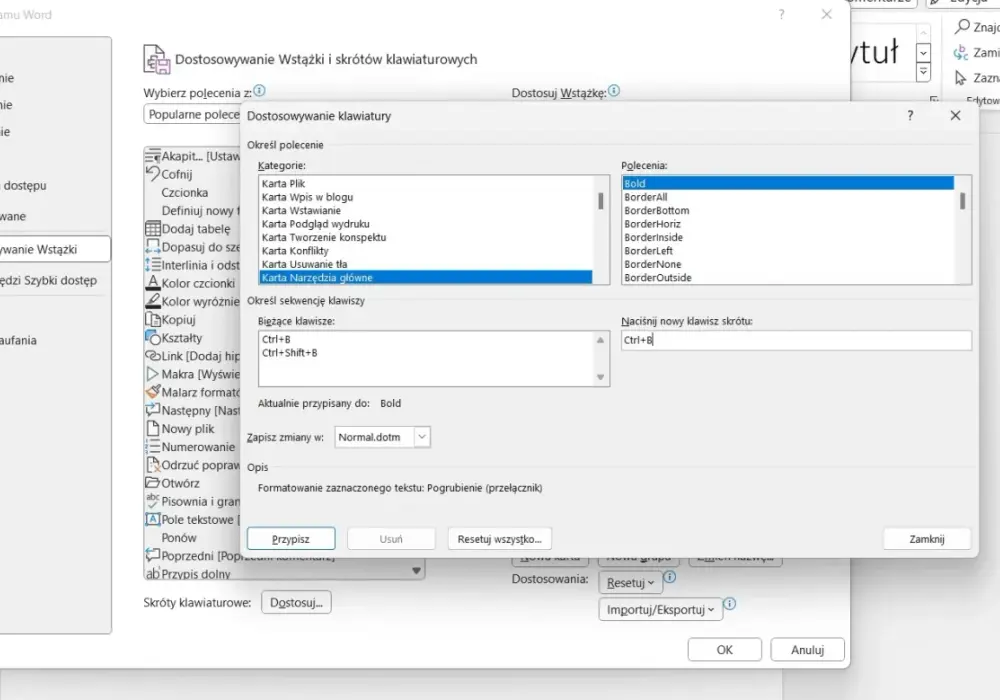This screenshot has width=1000, height=700.
Task: Select Kolor wyróżnienia command icon
Action: [152, 301]
